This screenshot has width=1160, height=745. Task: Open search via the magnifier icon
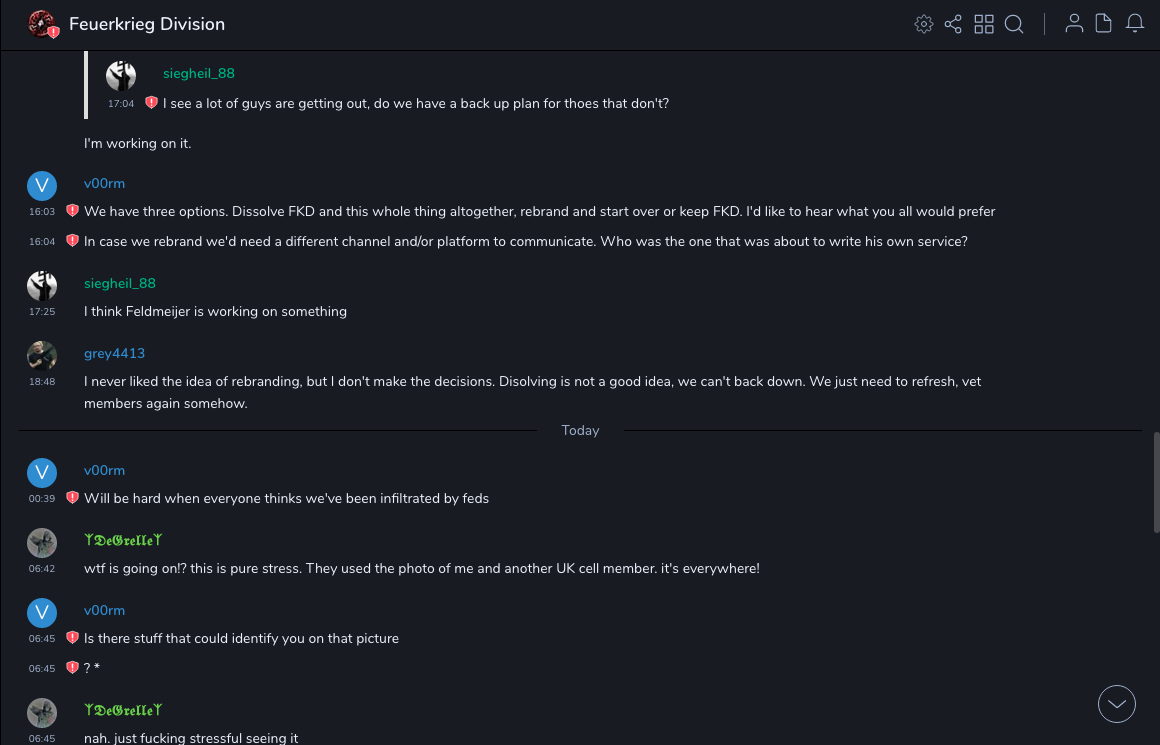pyautogui.click(x=1014, y=24)
